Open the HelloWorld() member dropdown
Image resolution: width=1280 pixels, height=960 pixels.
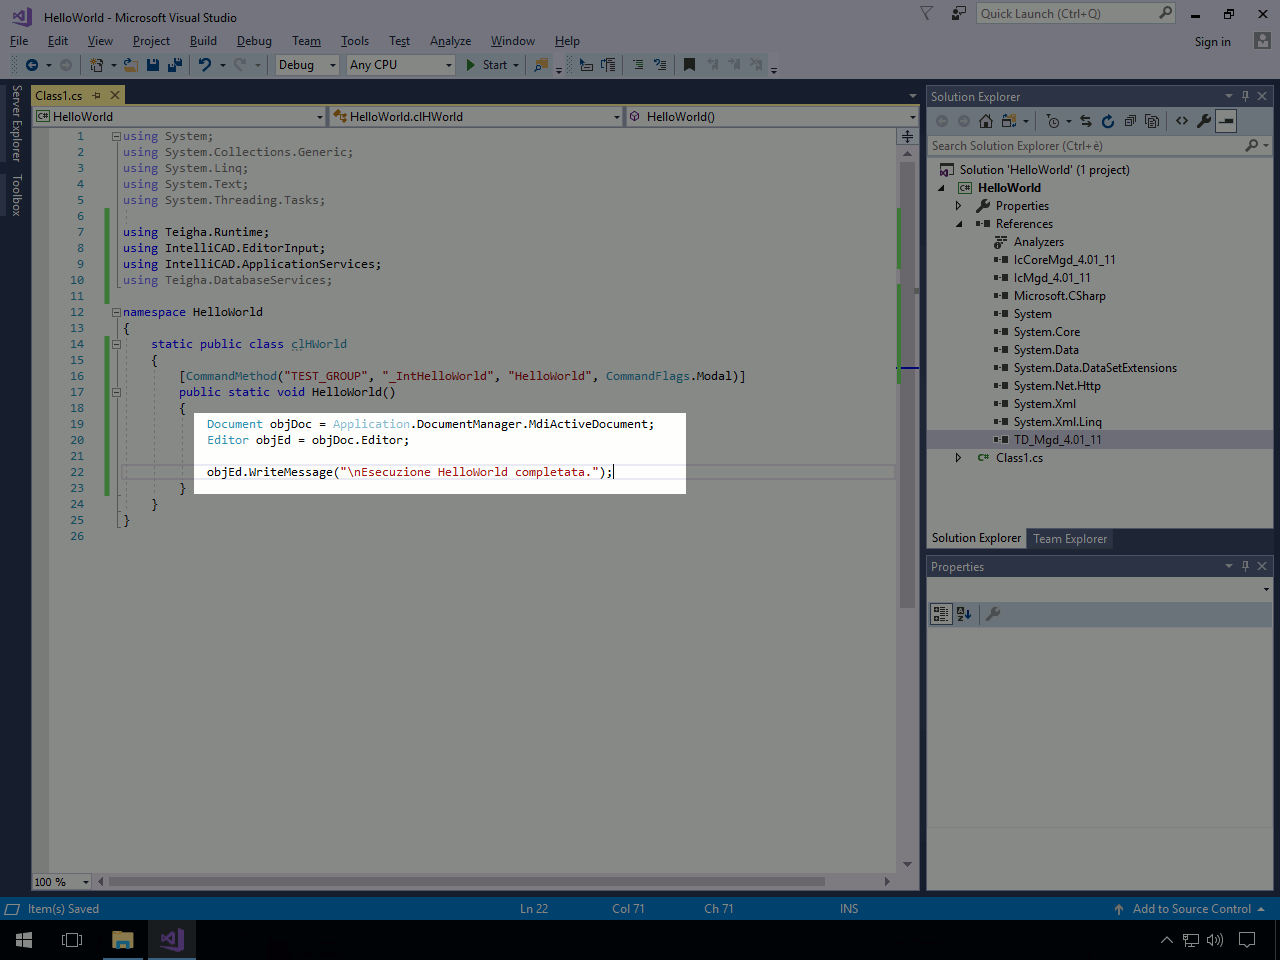click(772, 117)
